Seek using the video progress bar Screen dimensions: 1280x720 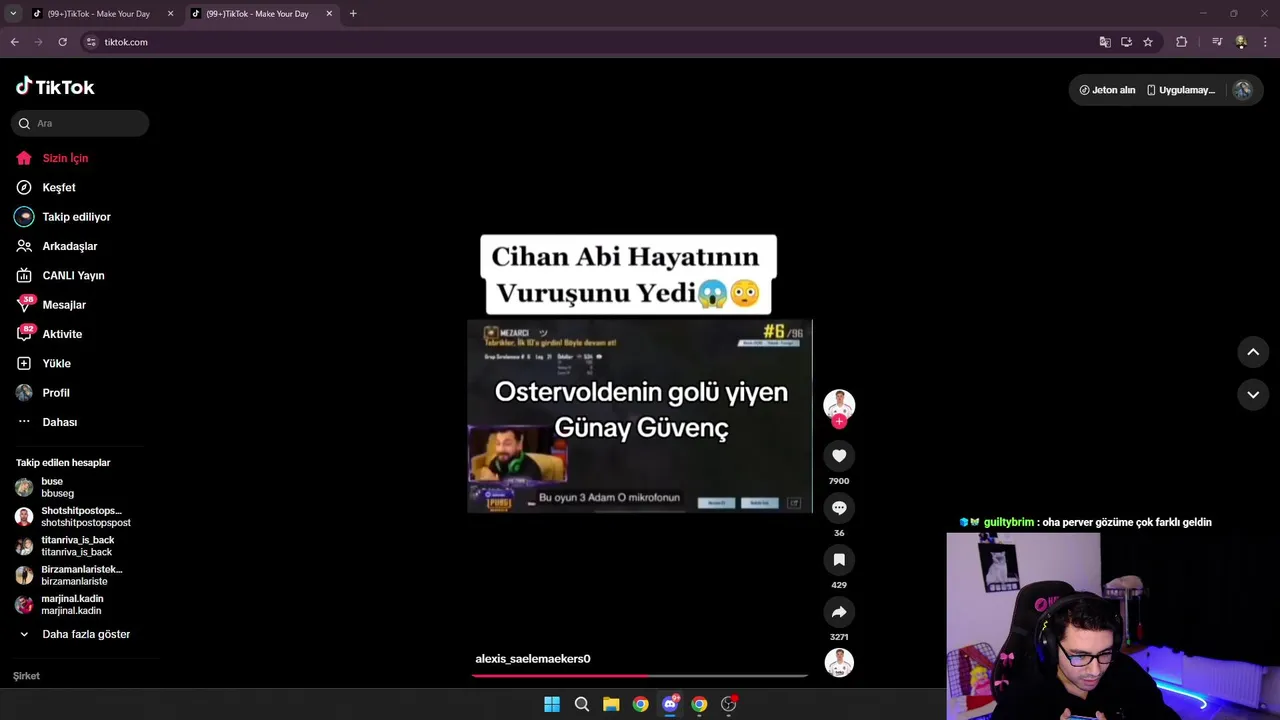[x=640, y=675]
